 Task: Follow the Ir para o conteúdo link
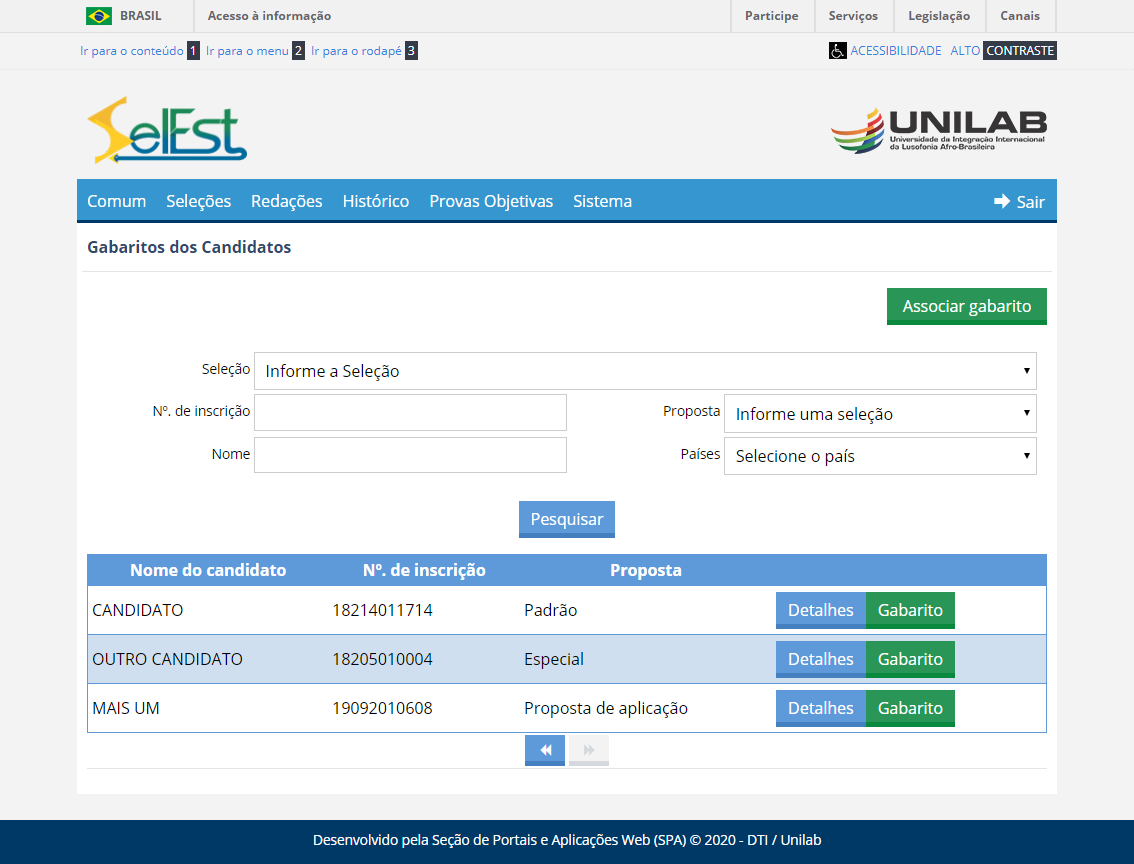click(132, 51)
